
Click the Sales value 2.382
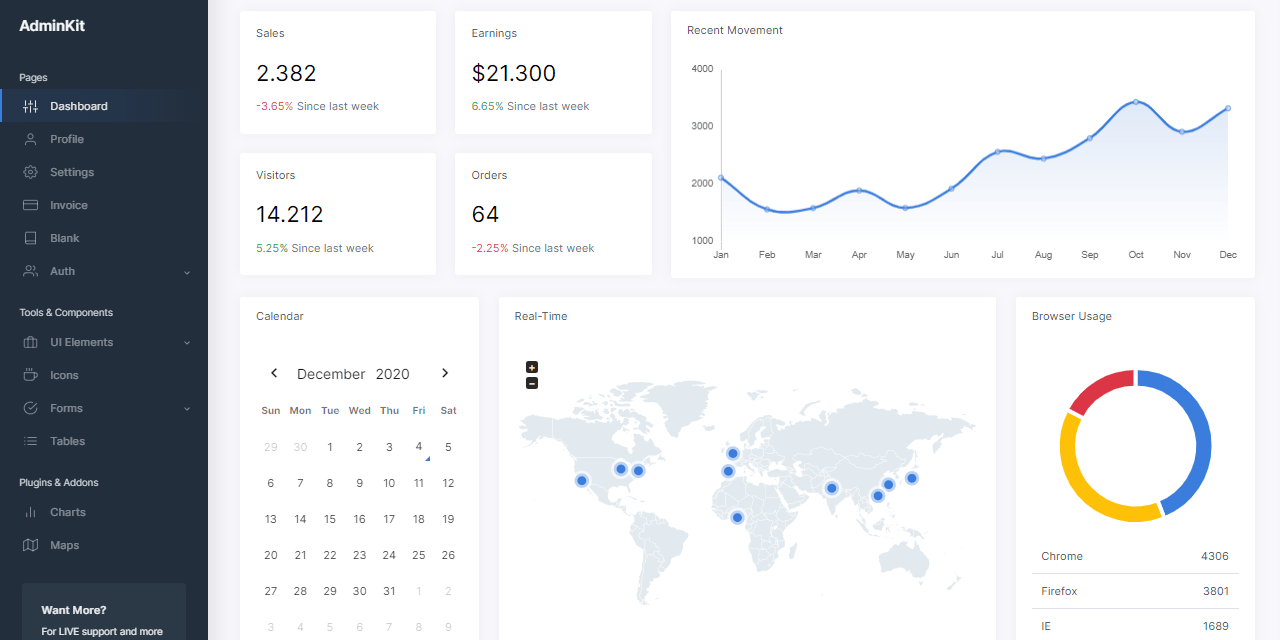click(286, 73)
